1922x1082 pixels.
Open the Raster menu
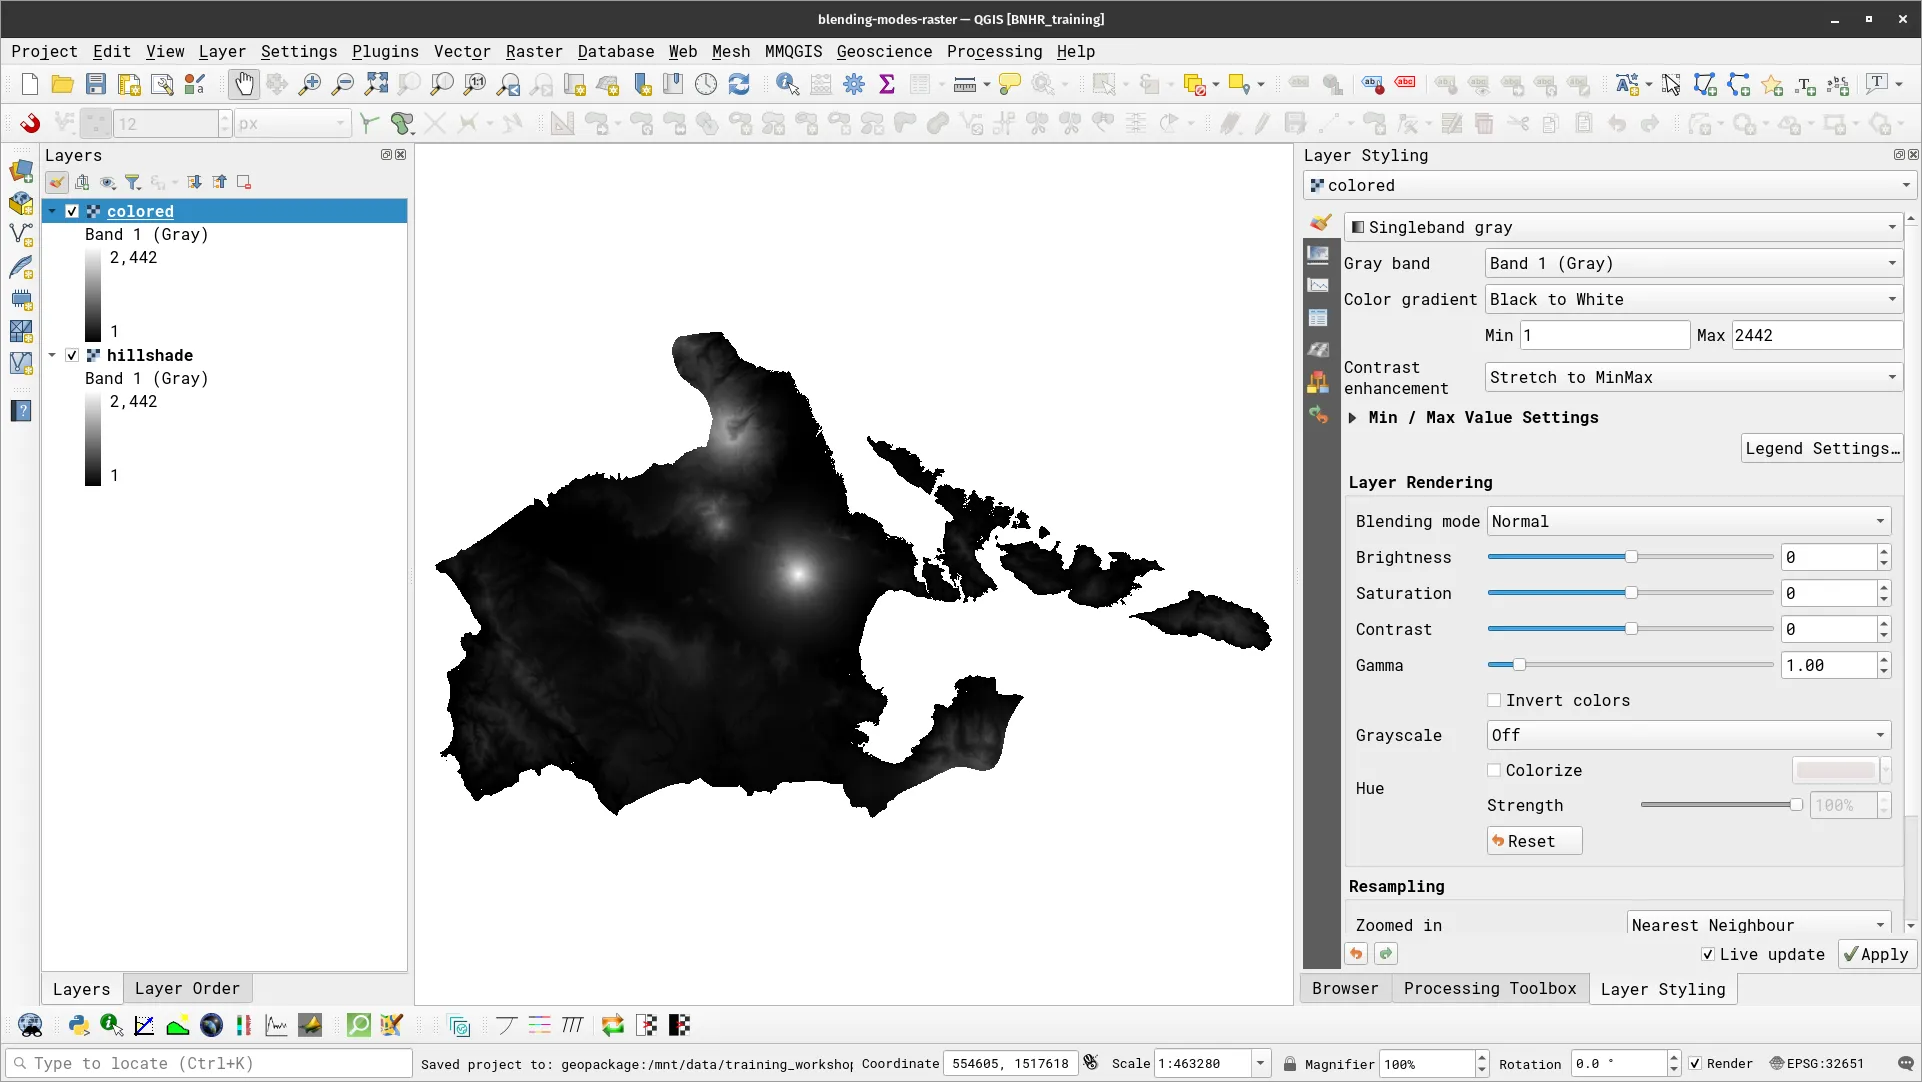534,52
